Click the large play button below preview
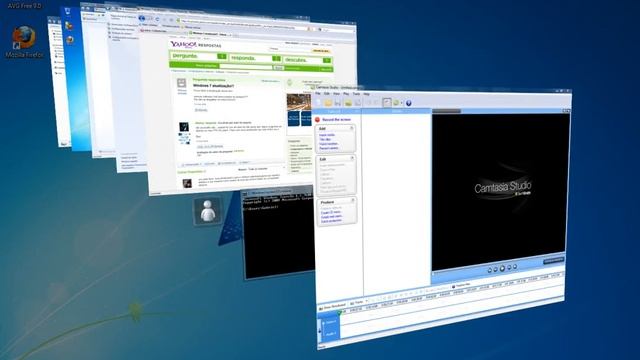640x360 pixels. coord(502,268)
